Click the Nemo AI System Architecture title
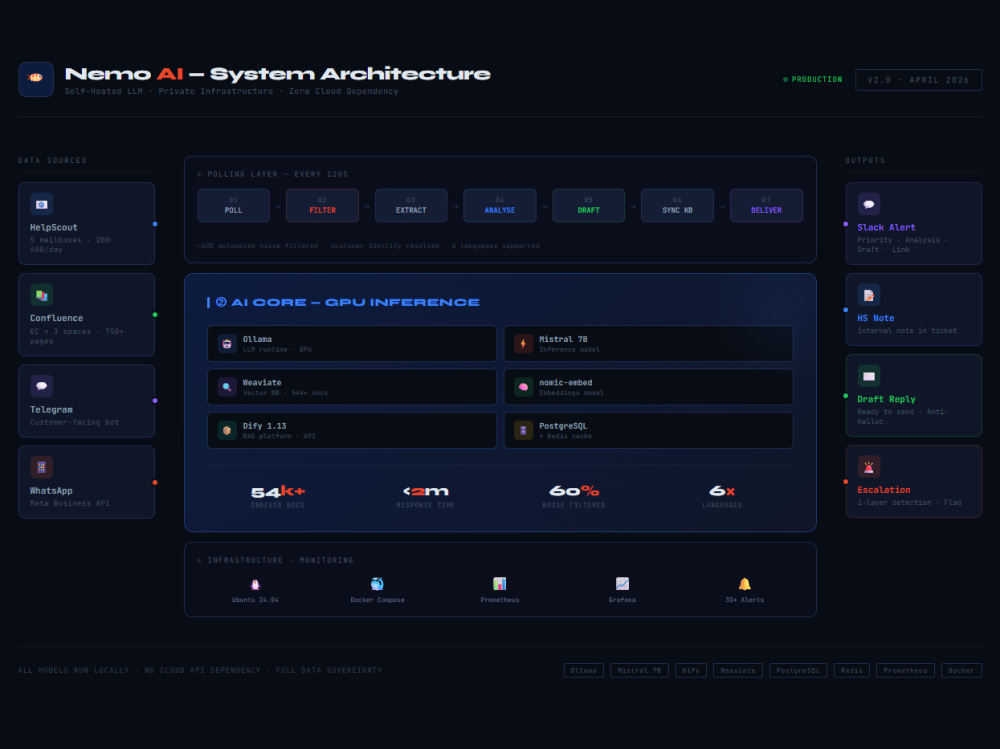This screenshot has width=1000, height=749. tap(277, 74)
